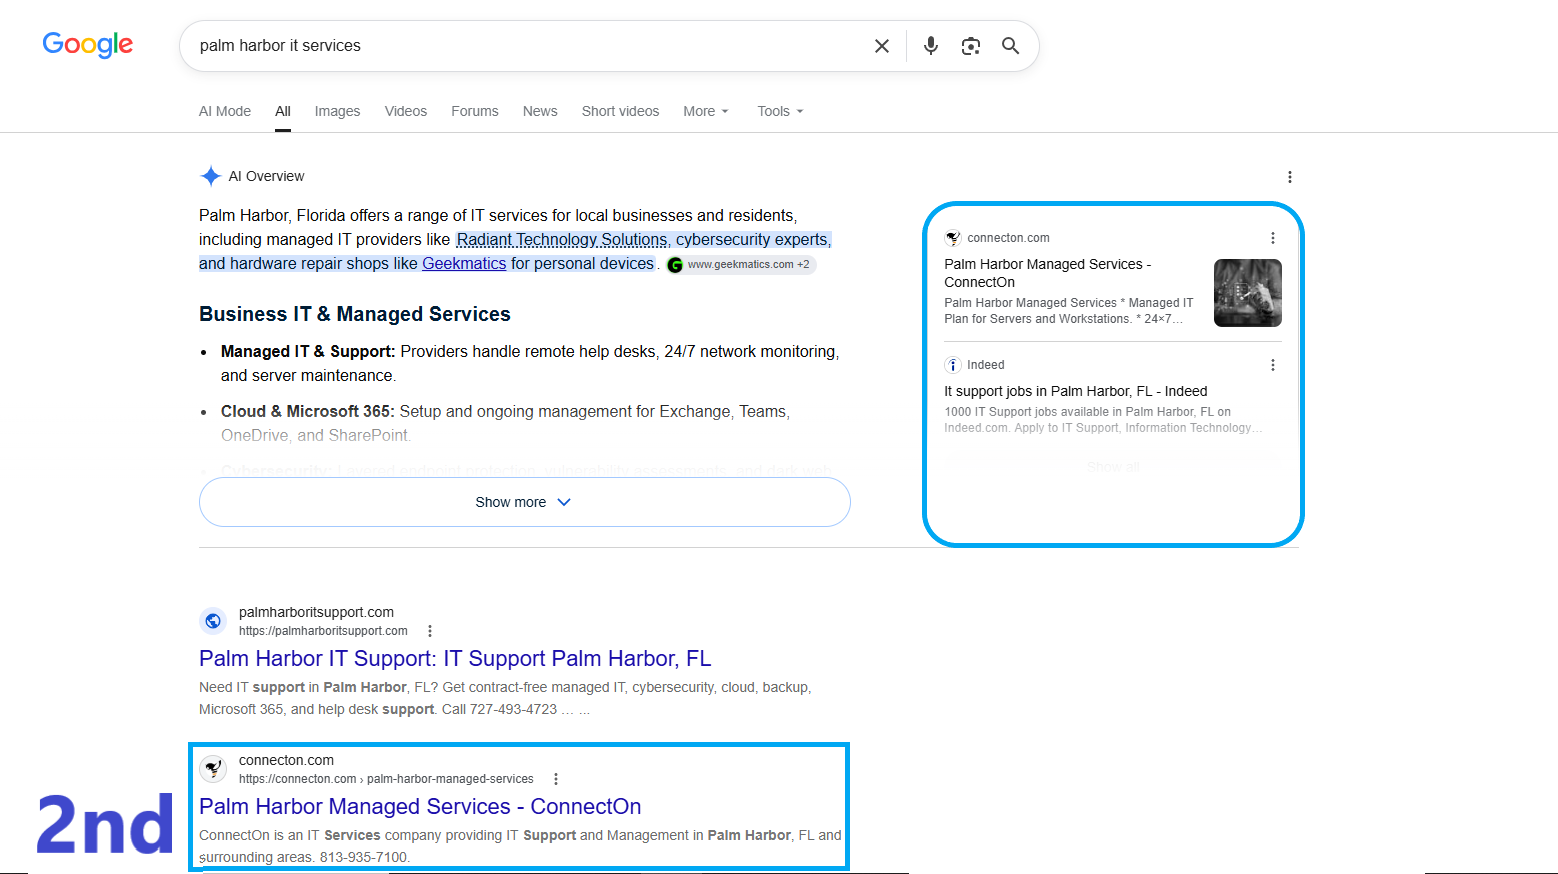
Task: Click the ConnectOn source card thumbnail
Action: click(1248, 293)
